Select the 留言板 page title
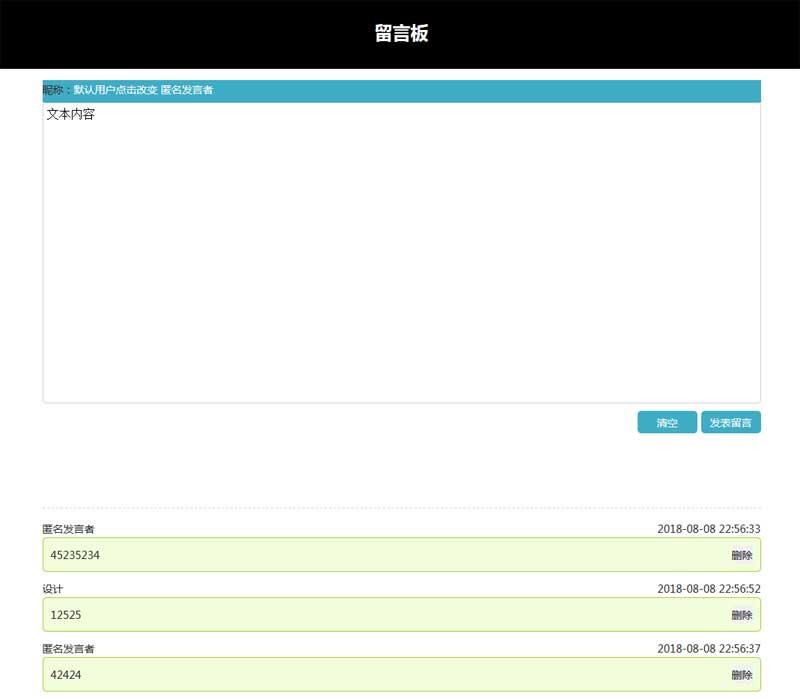Image resolution: width=800 pixels, height=699 pixels. pyautogui.click(x=402, y=33)
